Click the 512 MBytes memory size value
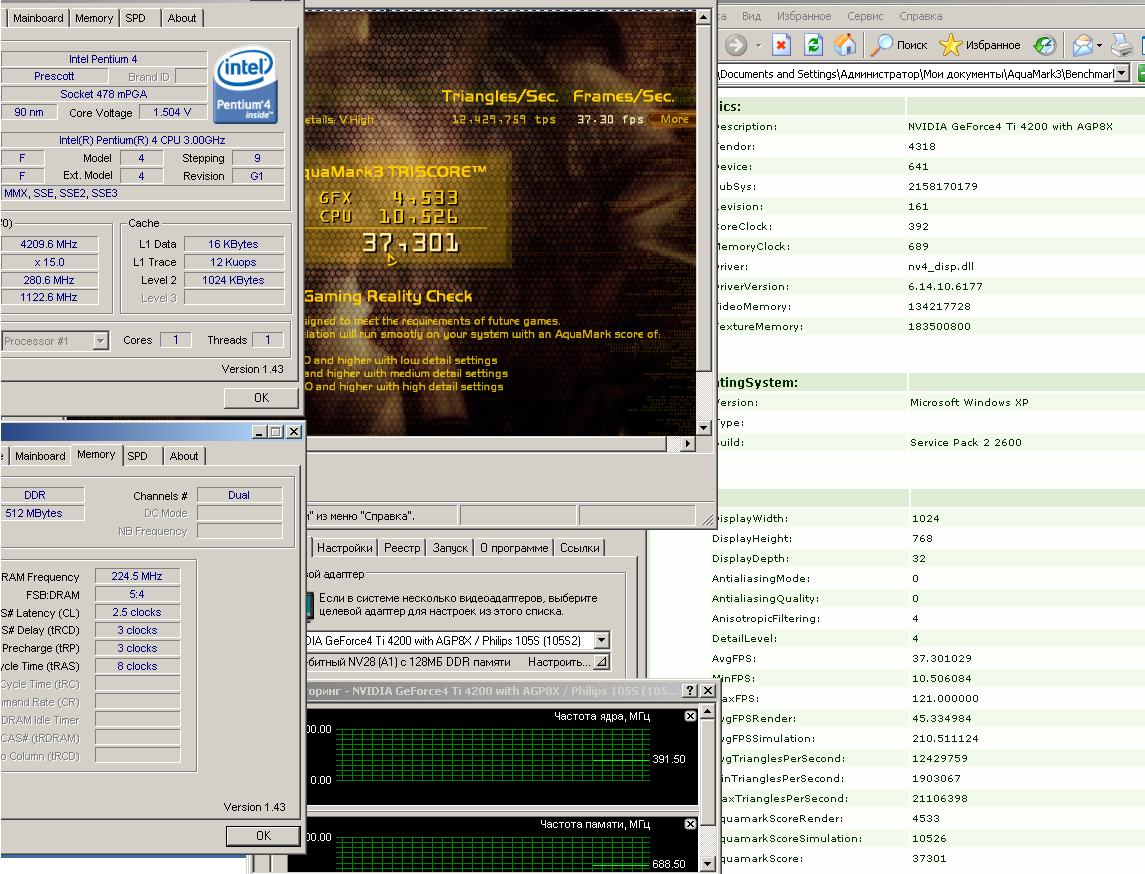Screen dimensions: 1145x874 click(42, 513)
